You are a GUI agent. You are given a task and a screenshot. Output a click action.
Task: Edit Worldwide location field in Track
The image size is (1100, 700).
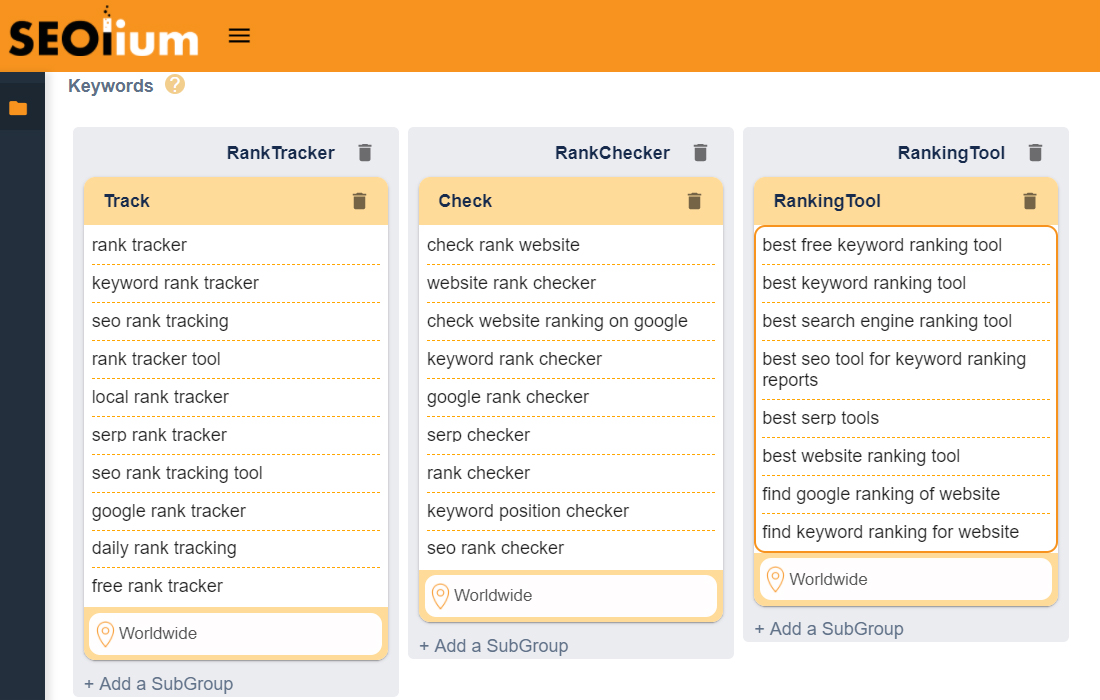[236, 633]
